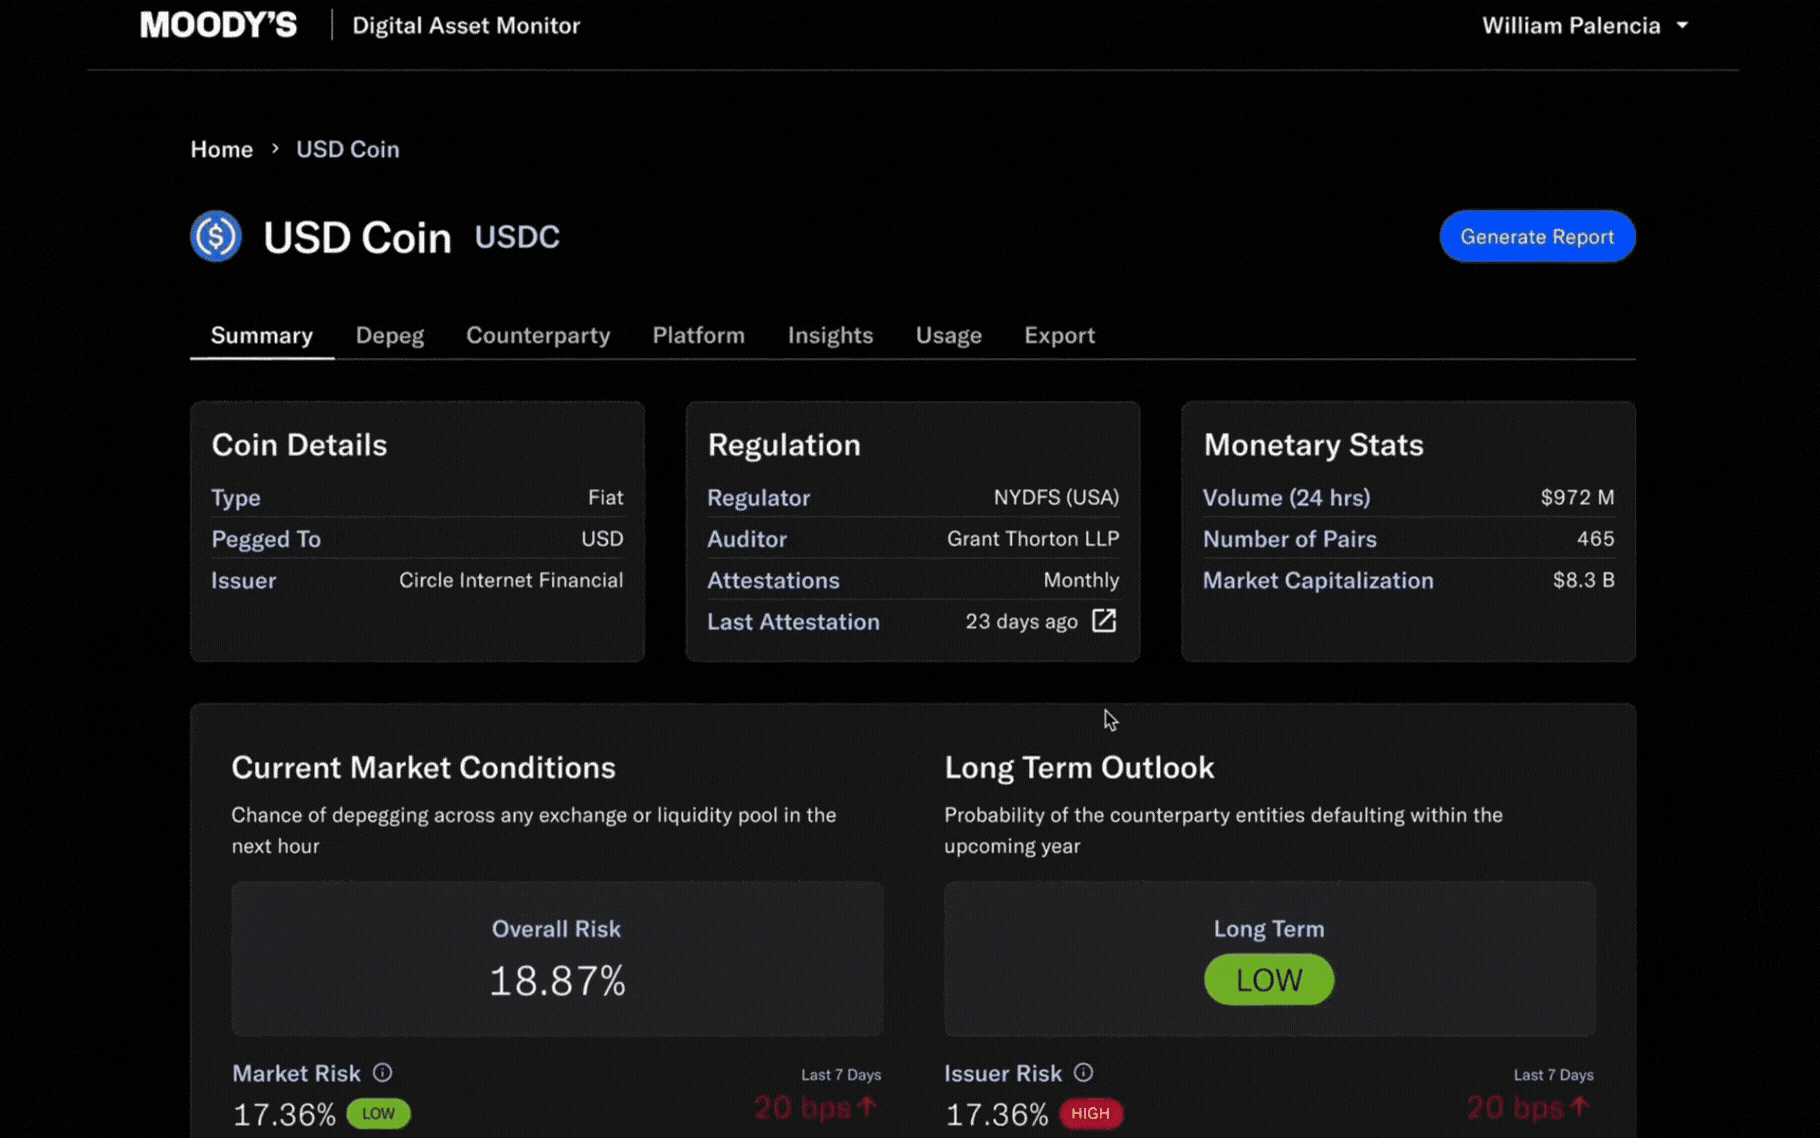The width and height of the screenshot is (1820, 1138).
Task: Click the HIGH badge next to Issuer Risk
Action: tap(1090, 1113)
